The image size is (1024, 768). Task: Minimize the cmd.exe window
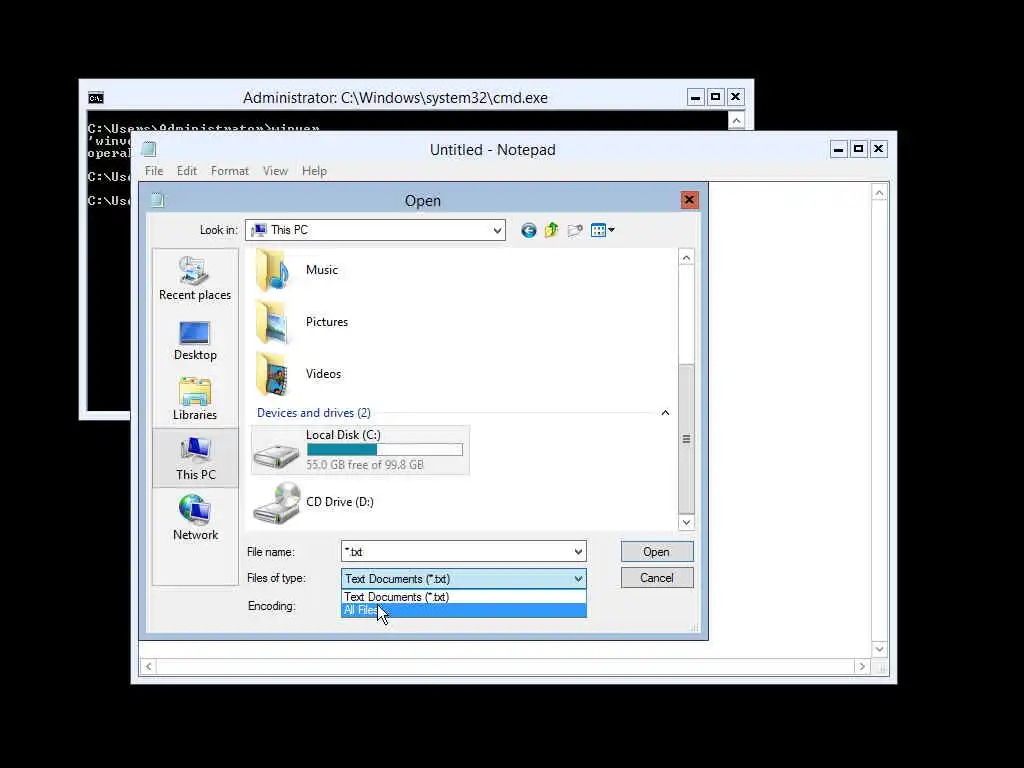pos(696,98)
